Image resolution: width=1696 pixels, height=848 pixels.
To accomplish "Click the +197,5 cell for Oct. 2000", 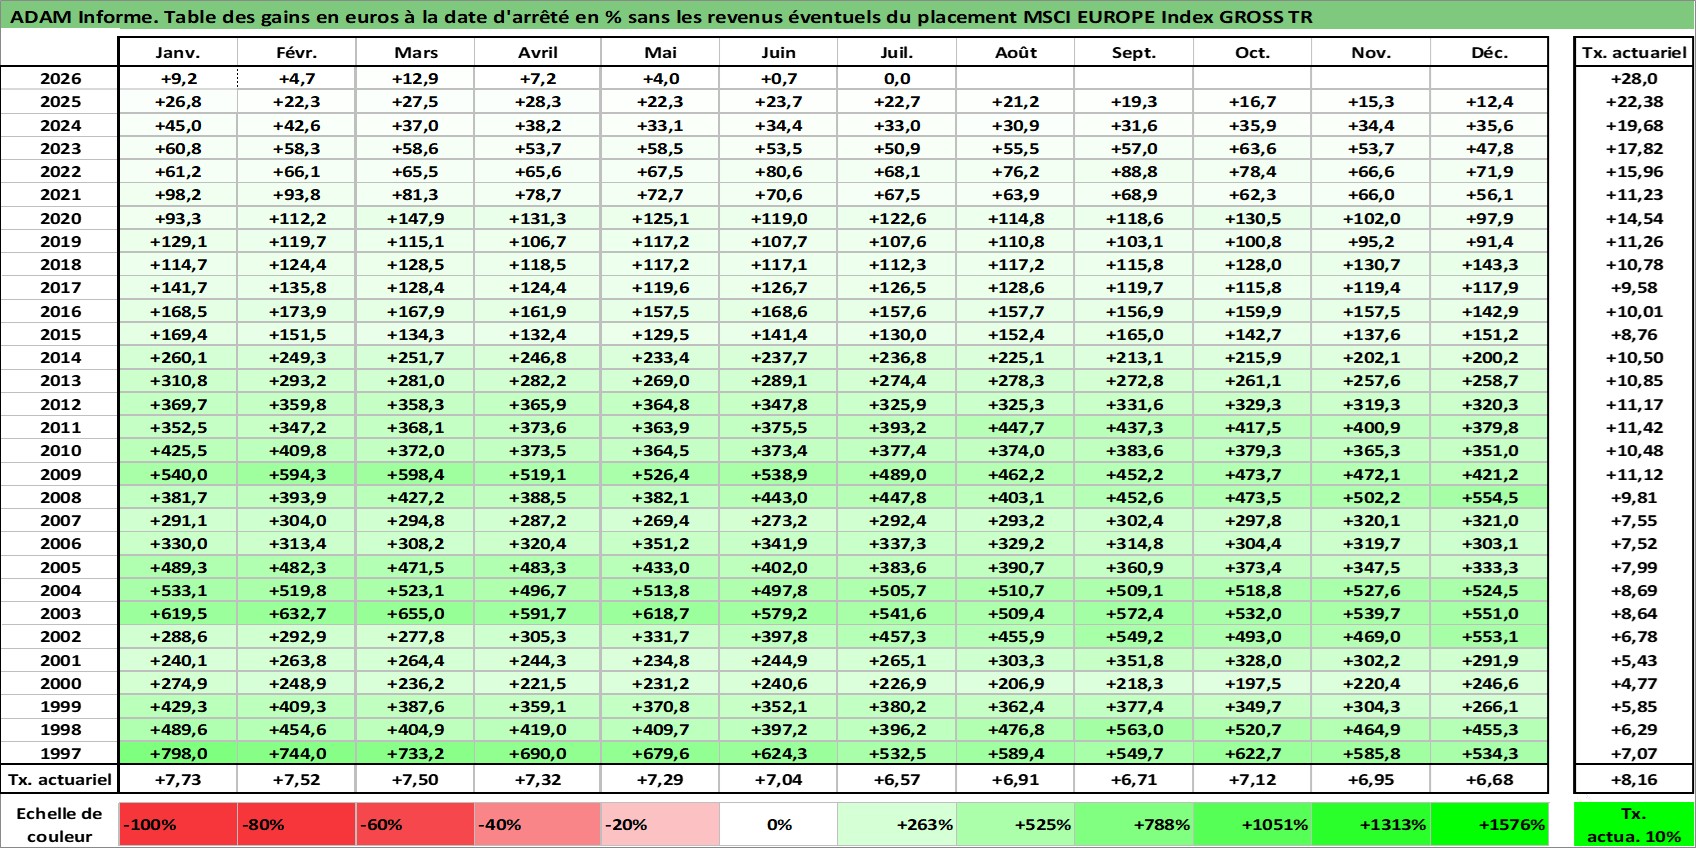I will pyautogui.click(x=1252, y=683).
